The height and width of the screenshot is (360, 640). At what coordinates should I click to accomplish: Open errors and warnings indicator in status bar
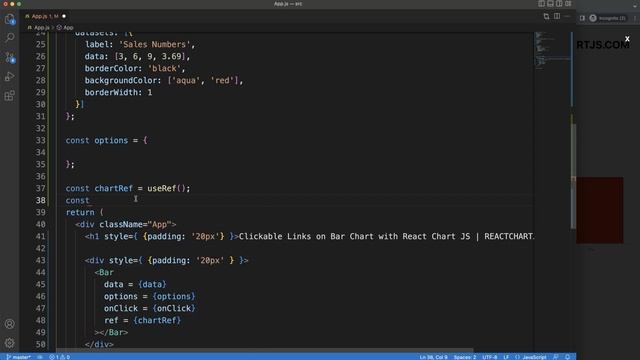60,357
